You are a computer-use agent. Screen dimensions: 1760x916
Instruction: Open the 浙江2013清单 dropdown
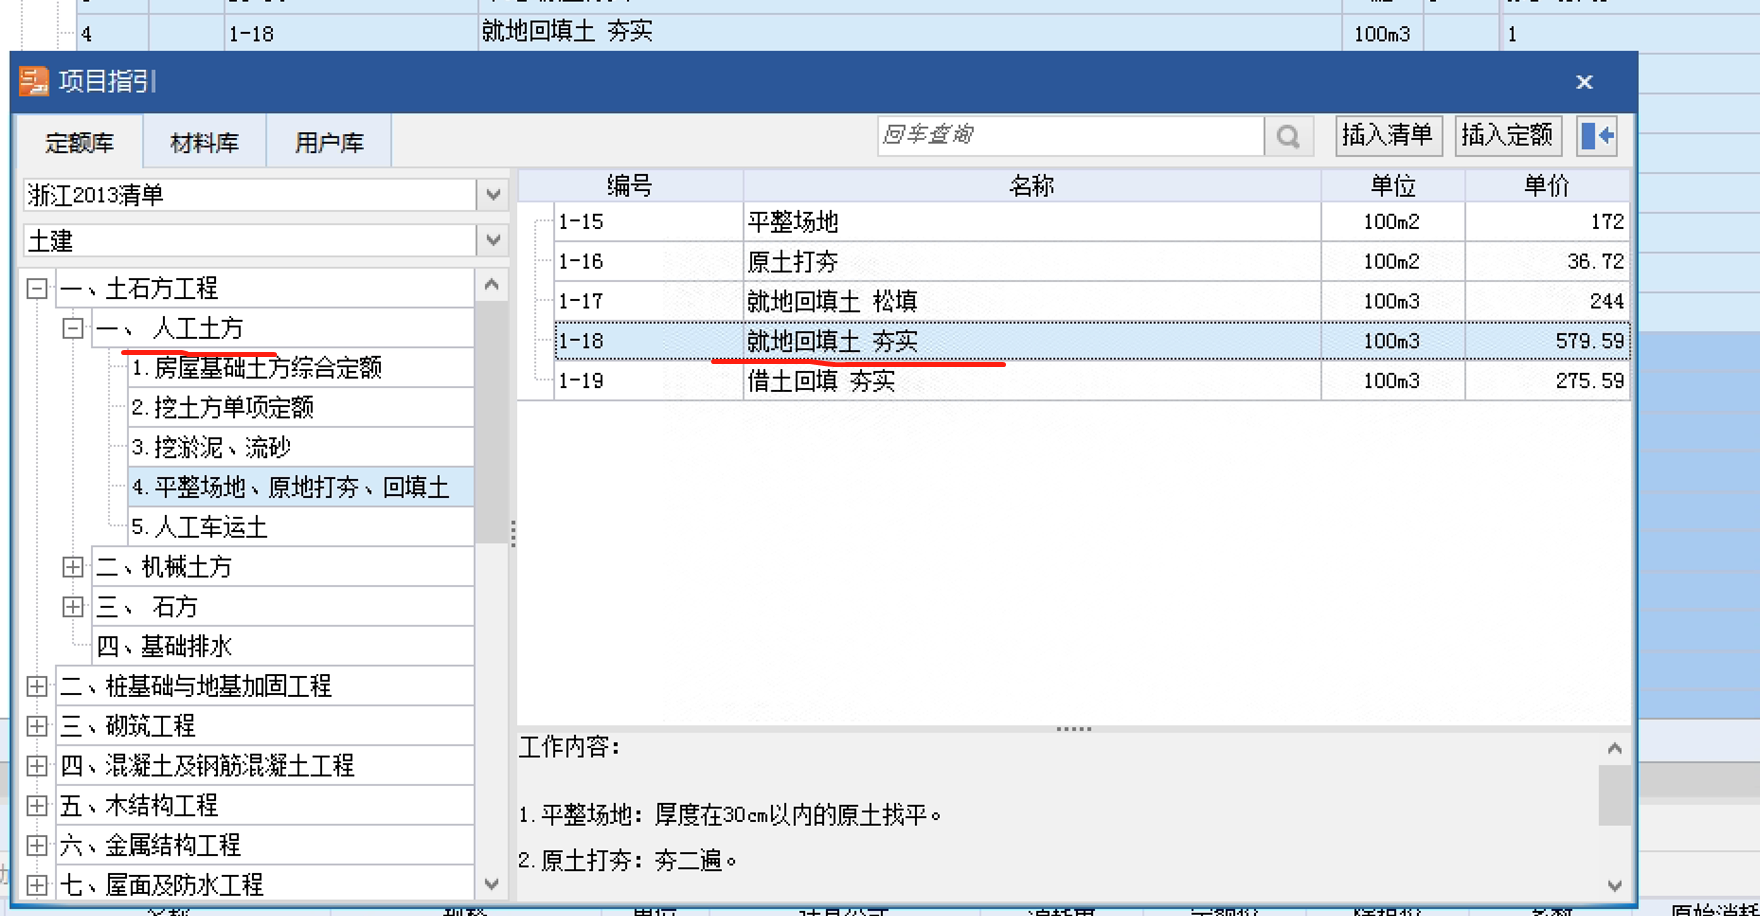coord(493,195)
